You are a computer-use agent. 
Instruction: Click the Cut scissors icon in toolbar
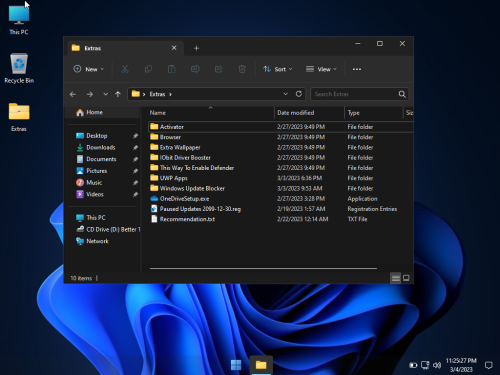point(125,69)
